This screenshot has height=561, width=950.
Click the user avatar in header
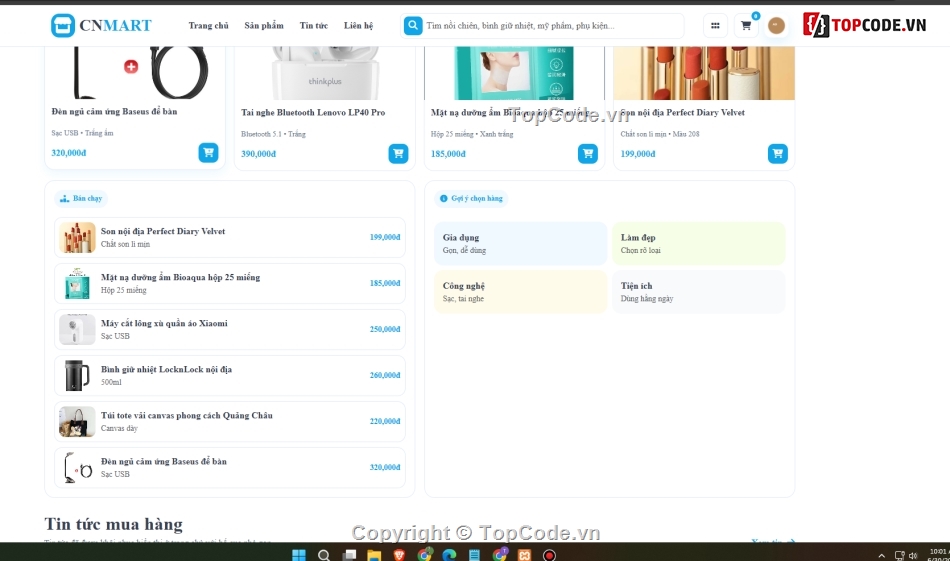pyautogui.click(x=776, y=25)
